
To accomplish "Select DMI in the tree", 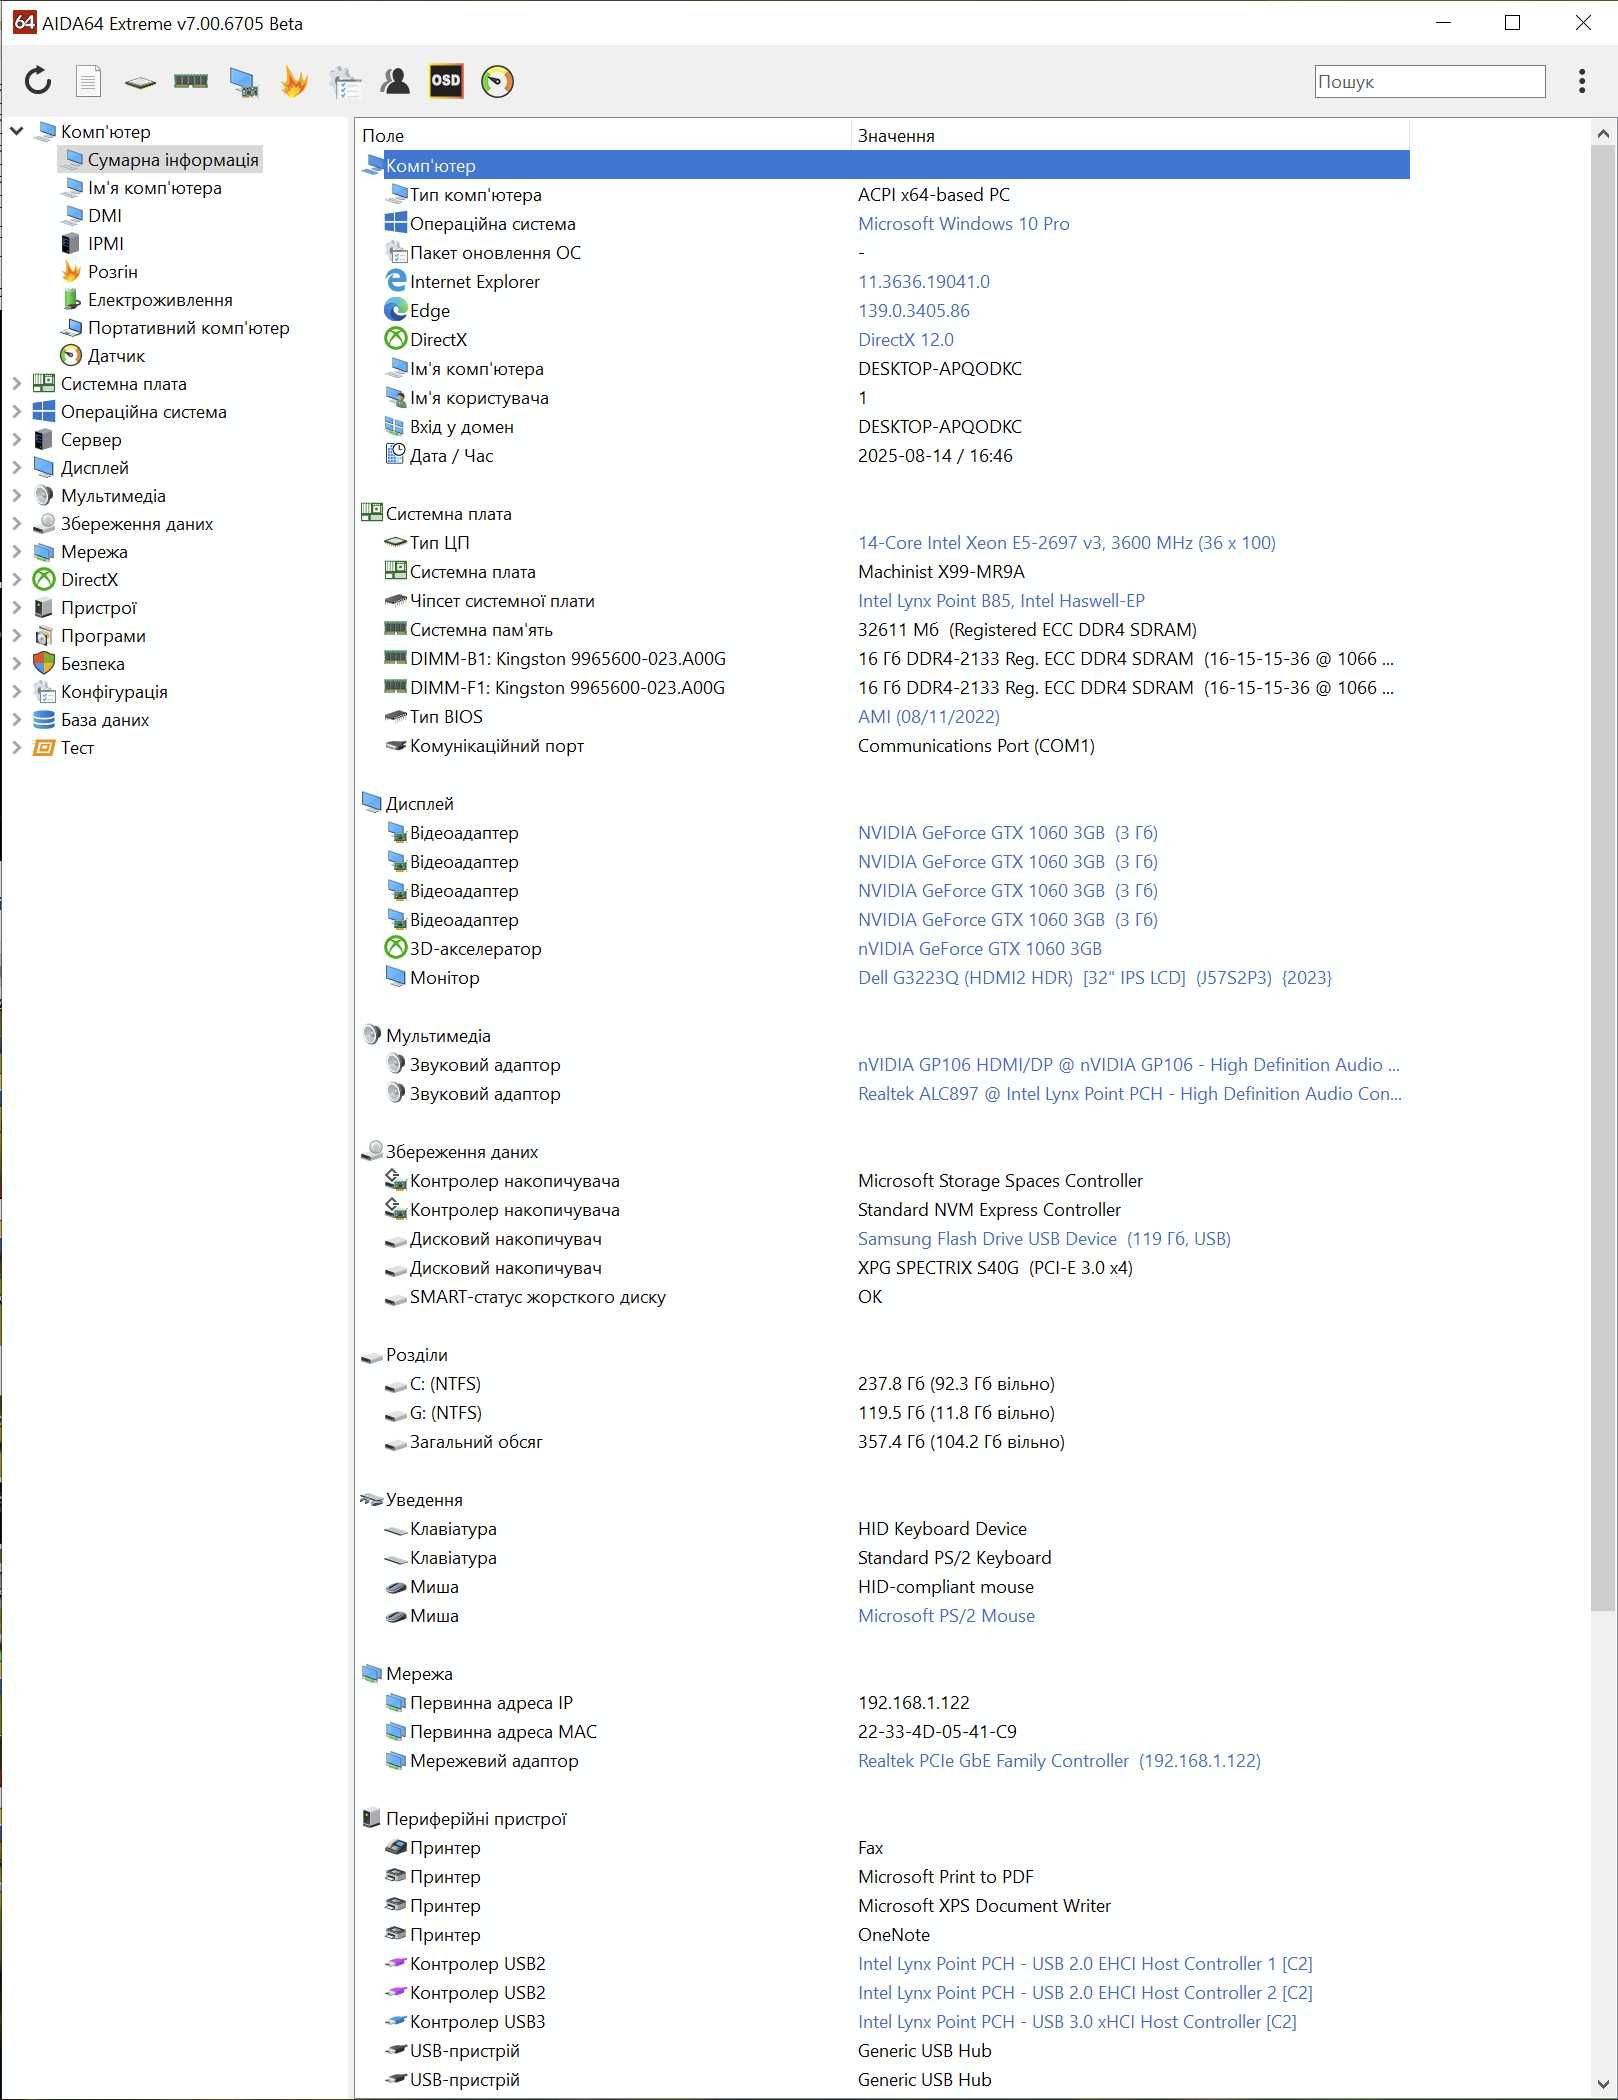I will [x=105, y=216].
